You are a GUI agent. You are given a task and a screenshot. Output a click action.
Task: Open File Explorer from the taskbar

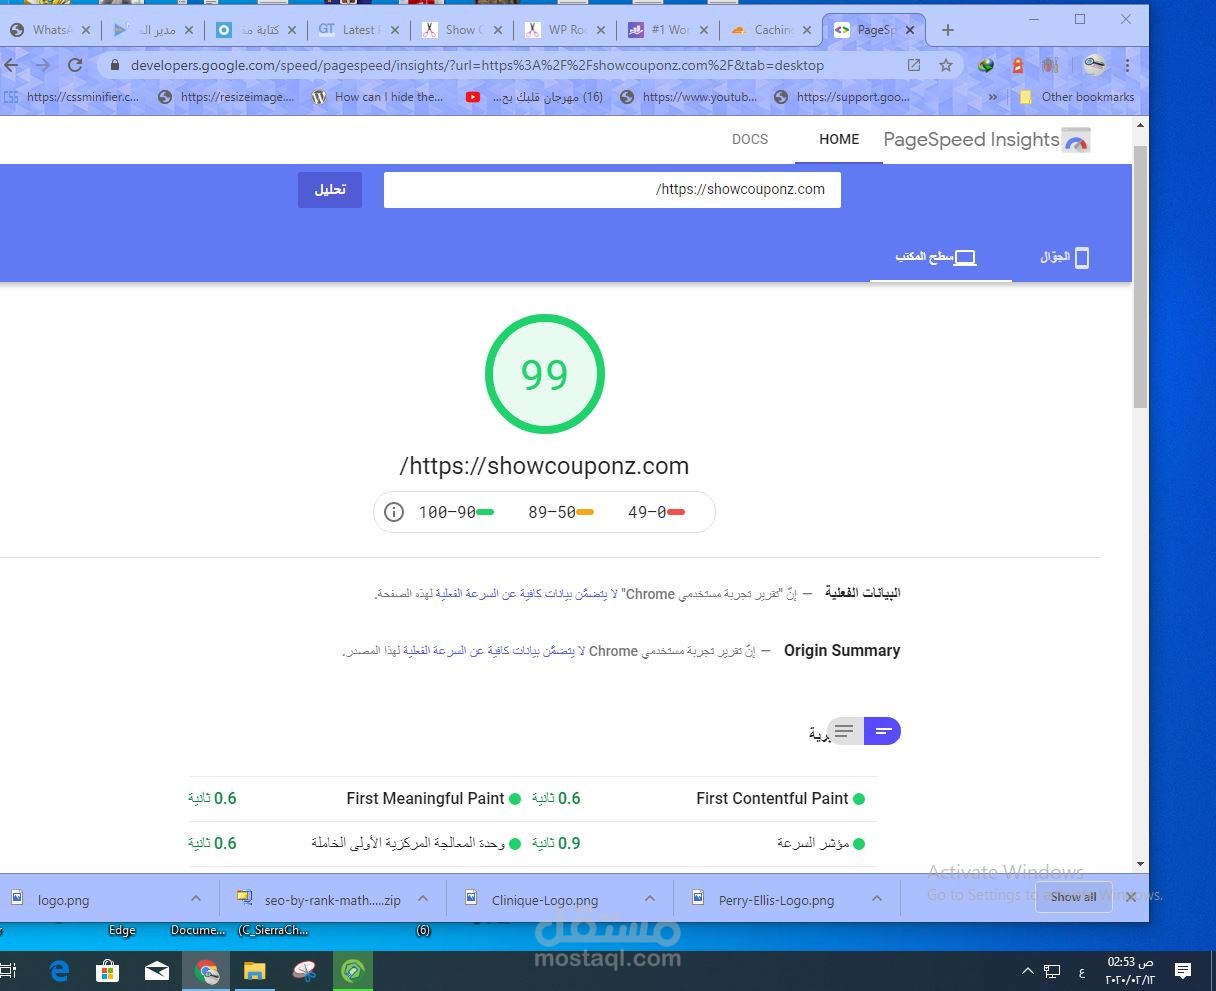(x=255, y=970)
